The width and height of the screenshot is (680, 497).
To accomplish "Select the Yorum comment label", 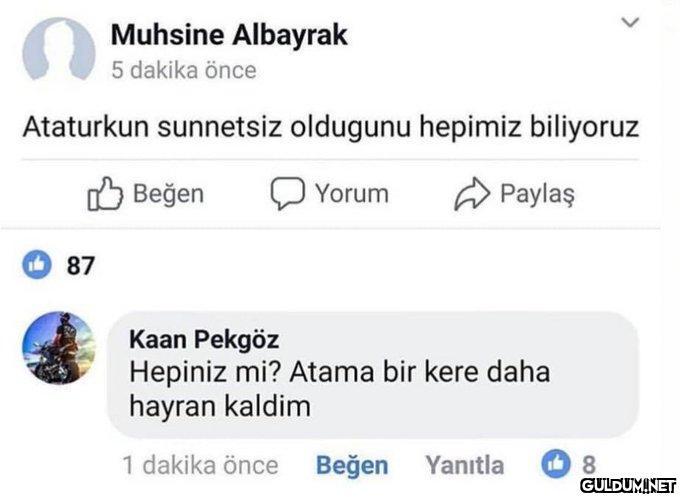I will pyautogui.click(x=352, y=193).
